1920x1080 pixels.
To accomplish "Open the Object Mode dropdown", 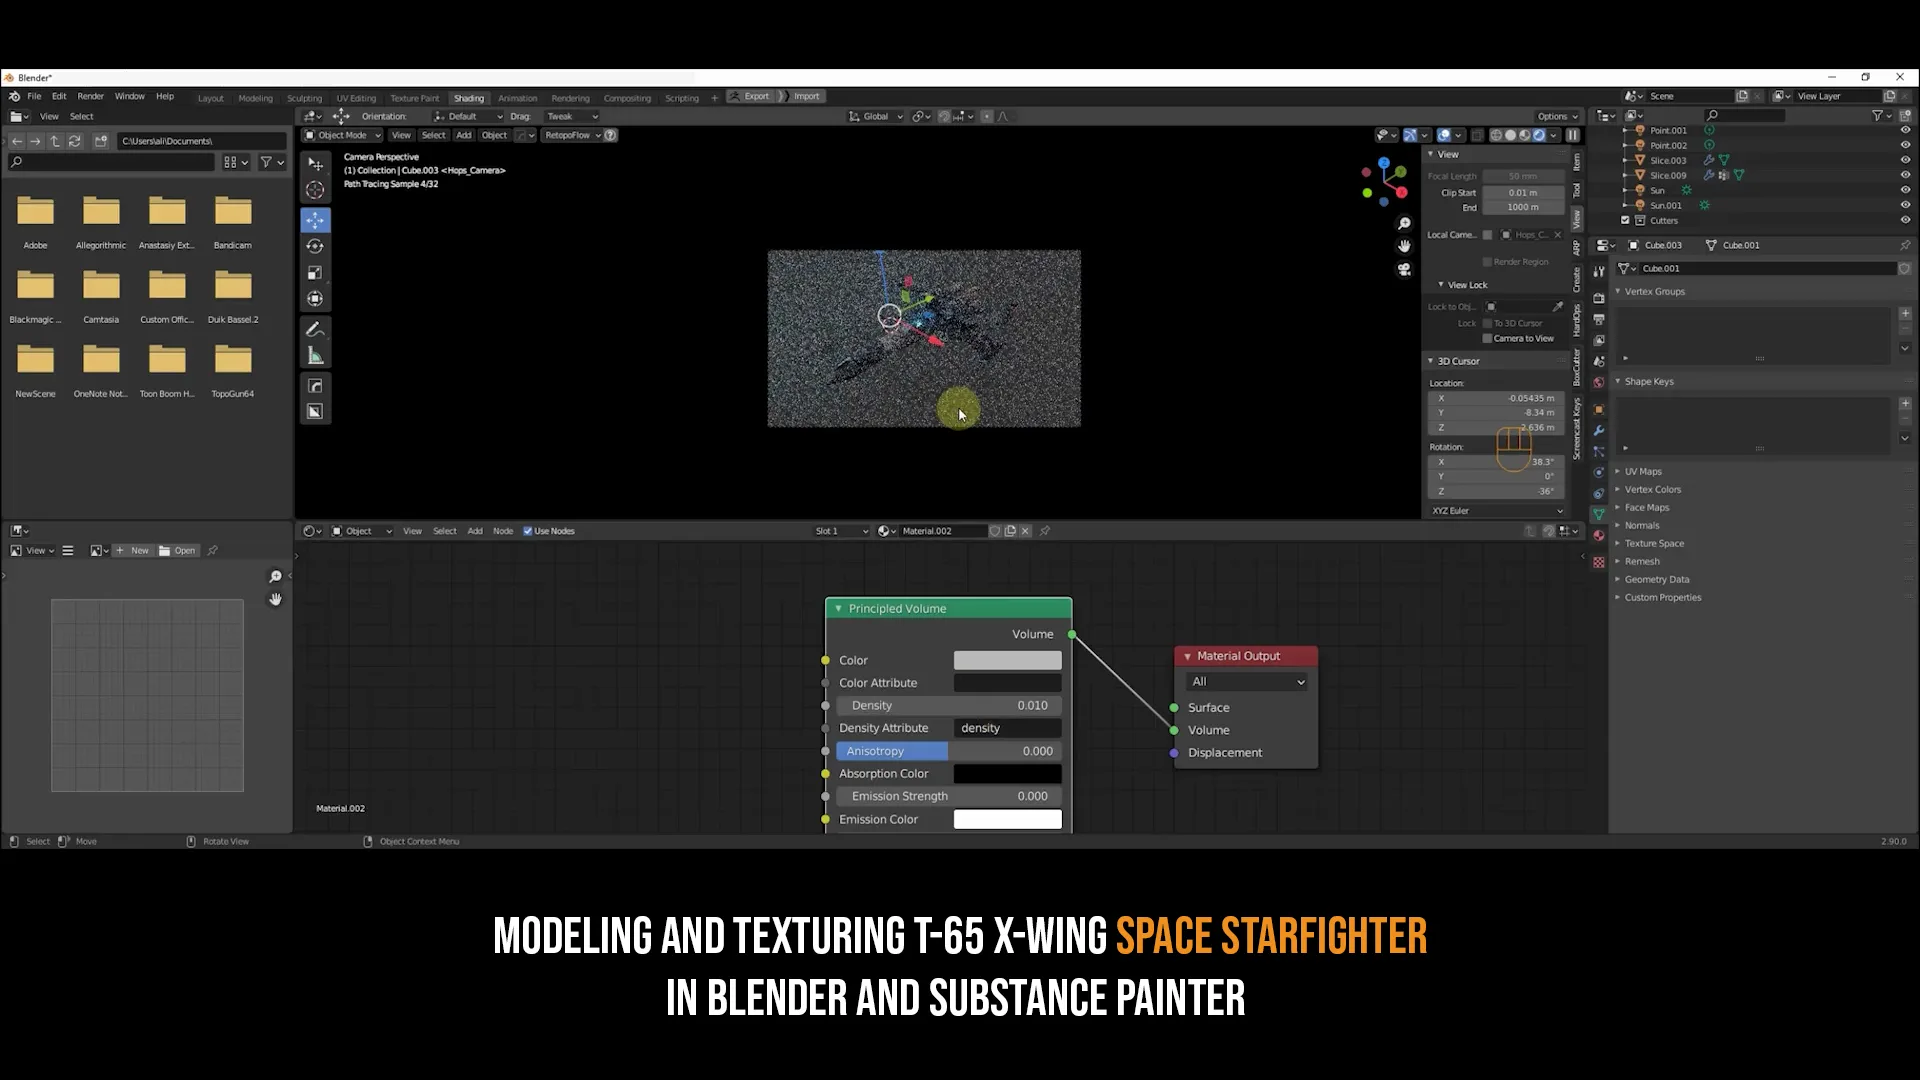I will pos(342,135).
